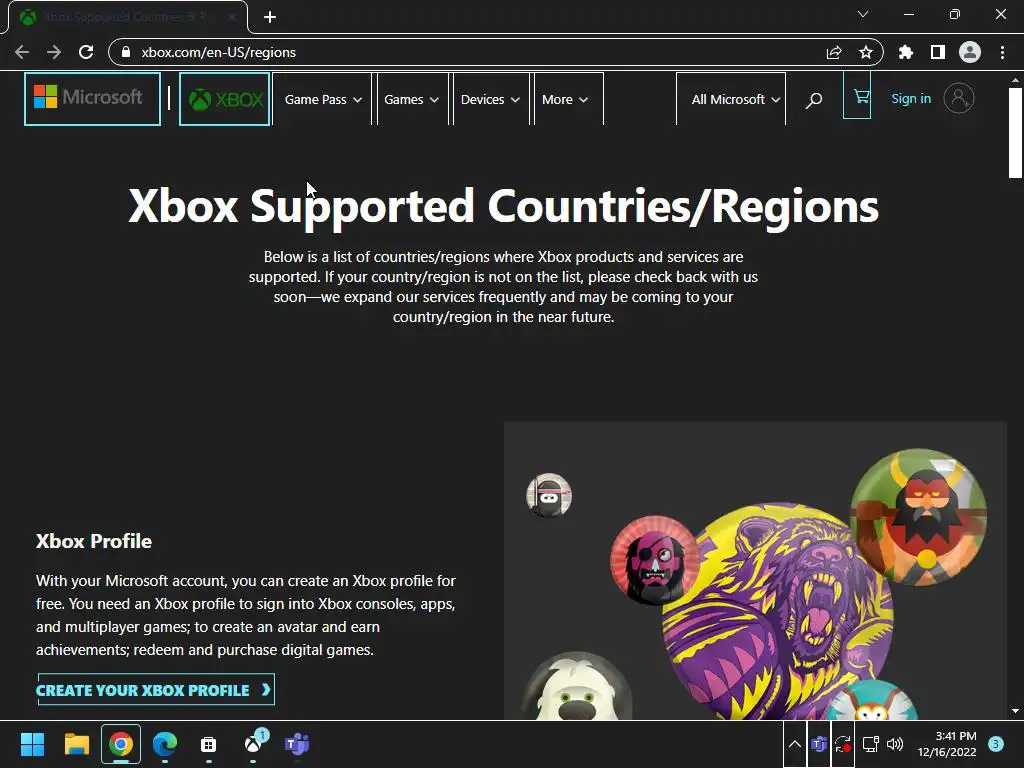Click the account avatar icon beside Sign in

(x=959, y=99)
